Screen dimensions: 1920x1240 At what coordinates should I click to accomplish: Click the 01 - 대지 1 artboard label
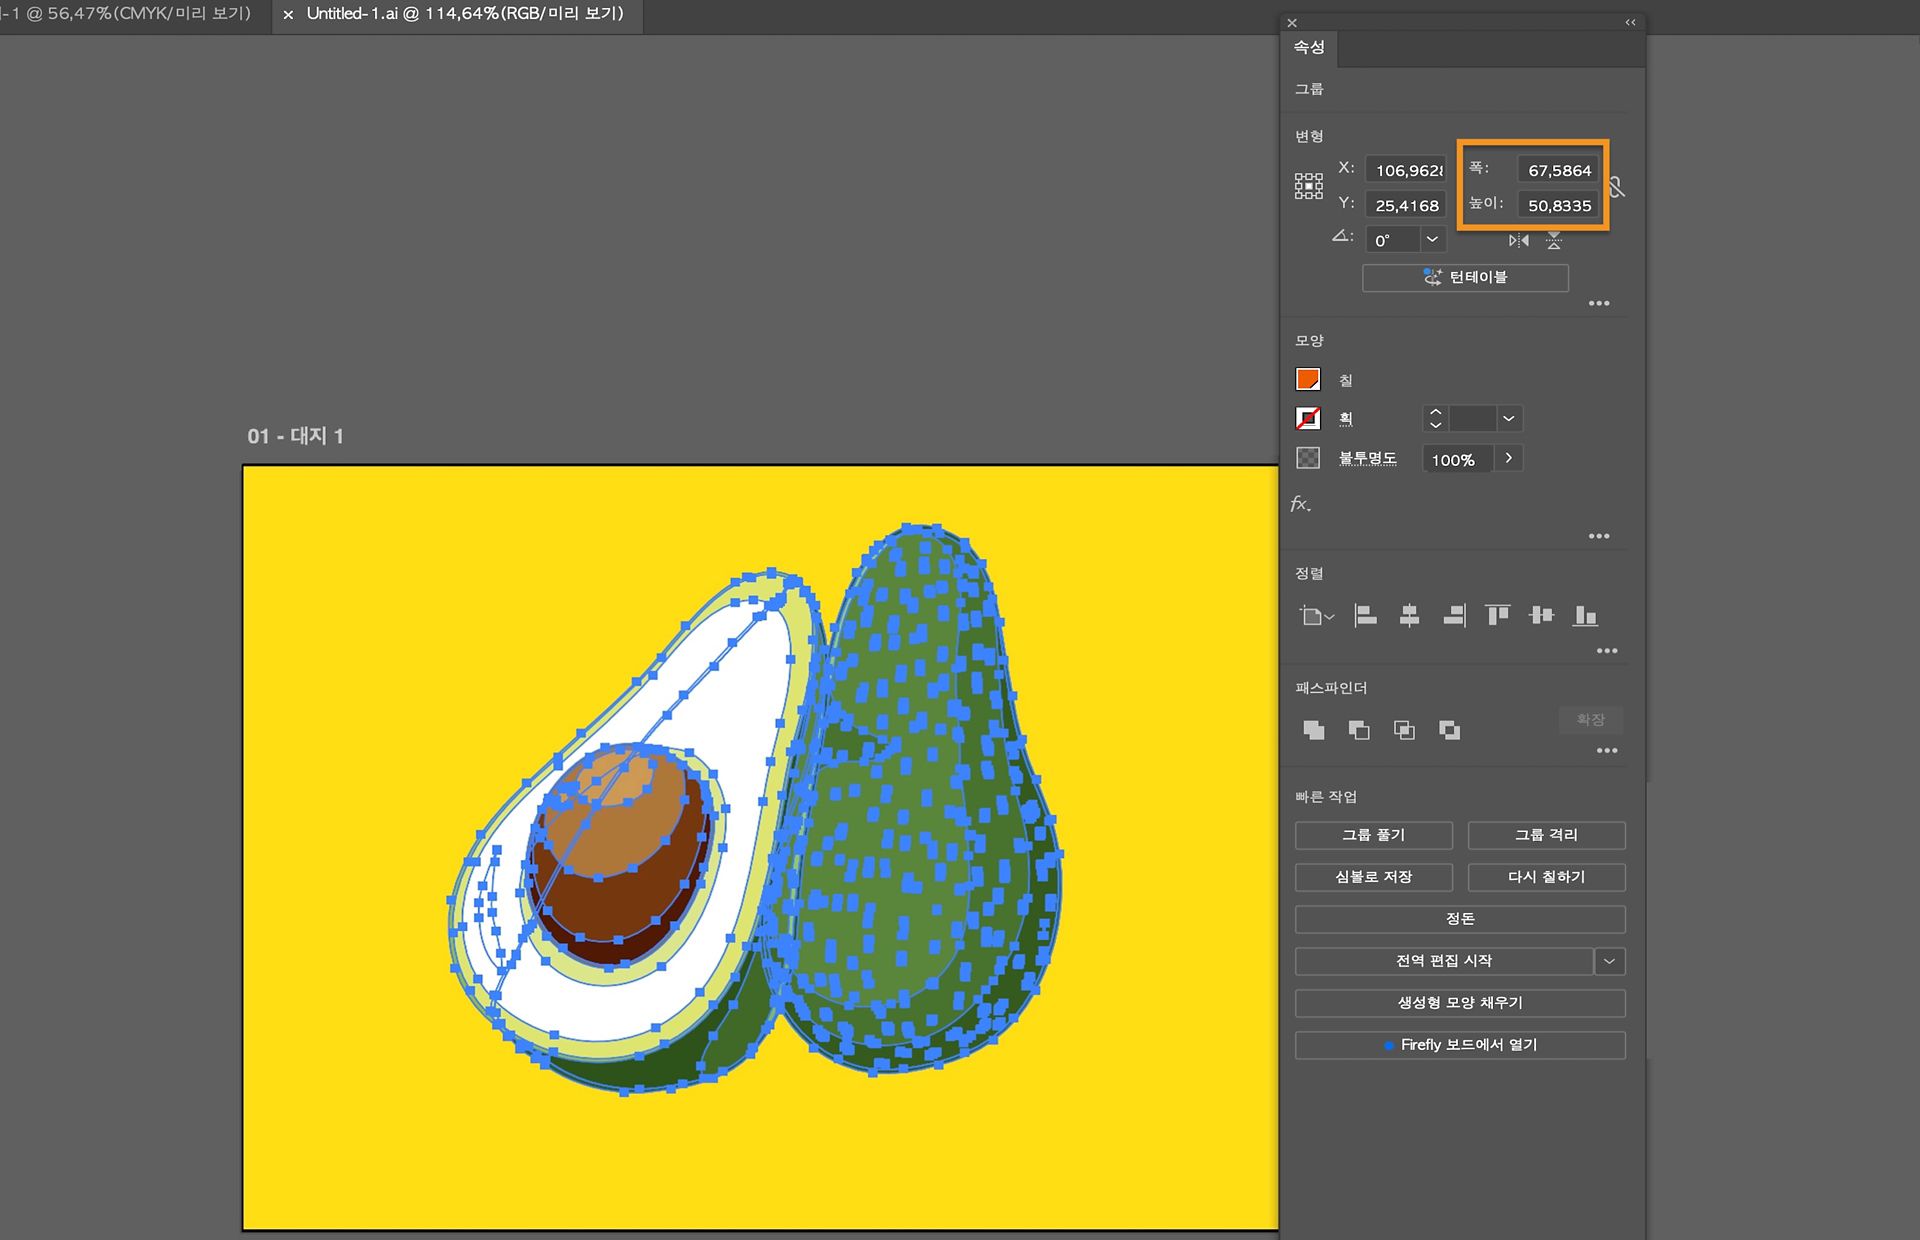pyautogui.click(x=296, y=436)
